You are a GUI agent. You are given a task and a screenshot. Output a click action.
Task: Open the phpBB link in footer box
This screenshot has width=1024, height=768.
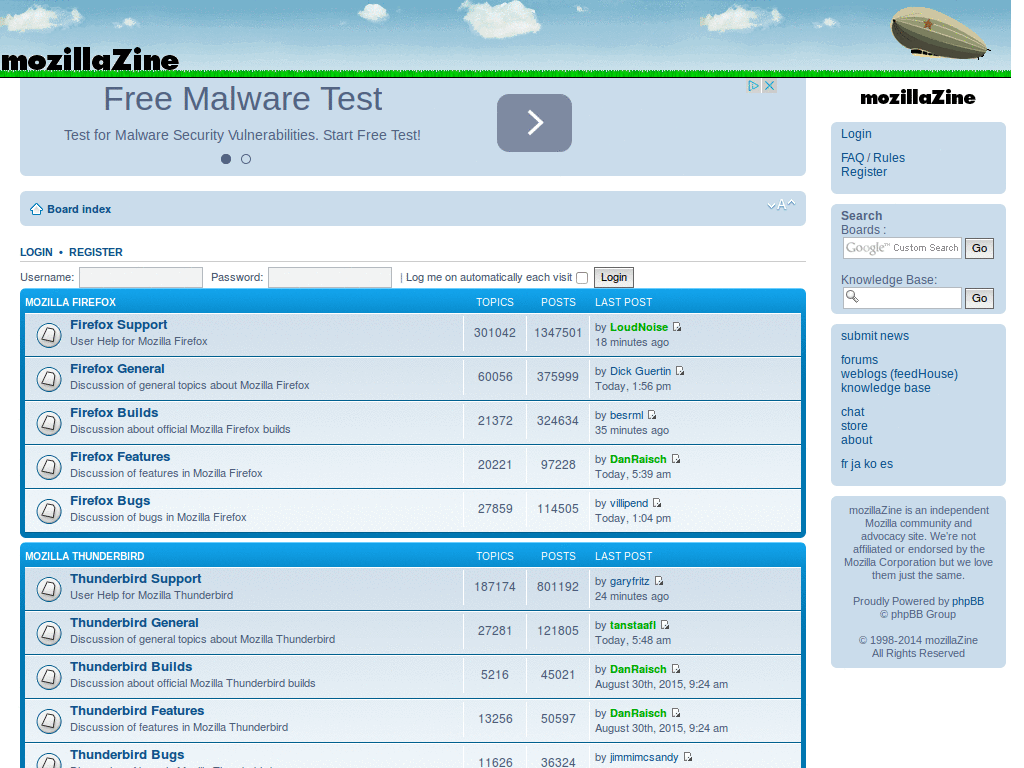click(x=967, y=601)
